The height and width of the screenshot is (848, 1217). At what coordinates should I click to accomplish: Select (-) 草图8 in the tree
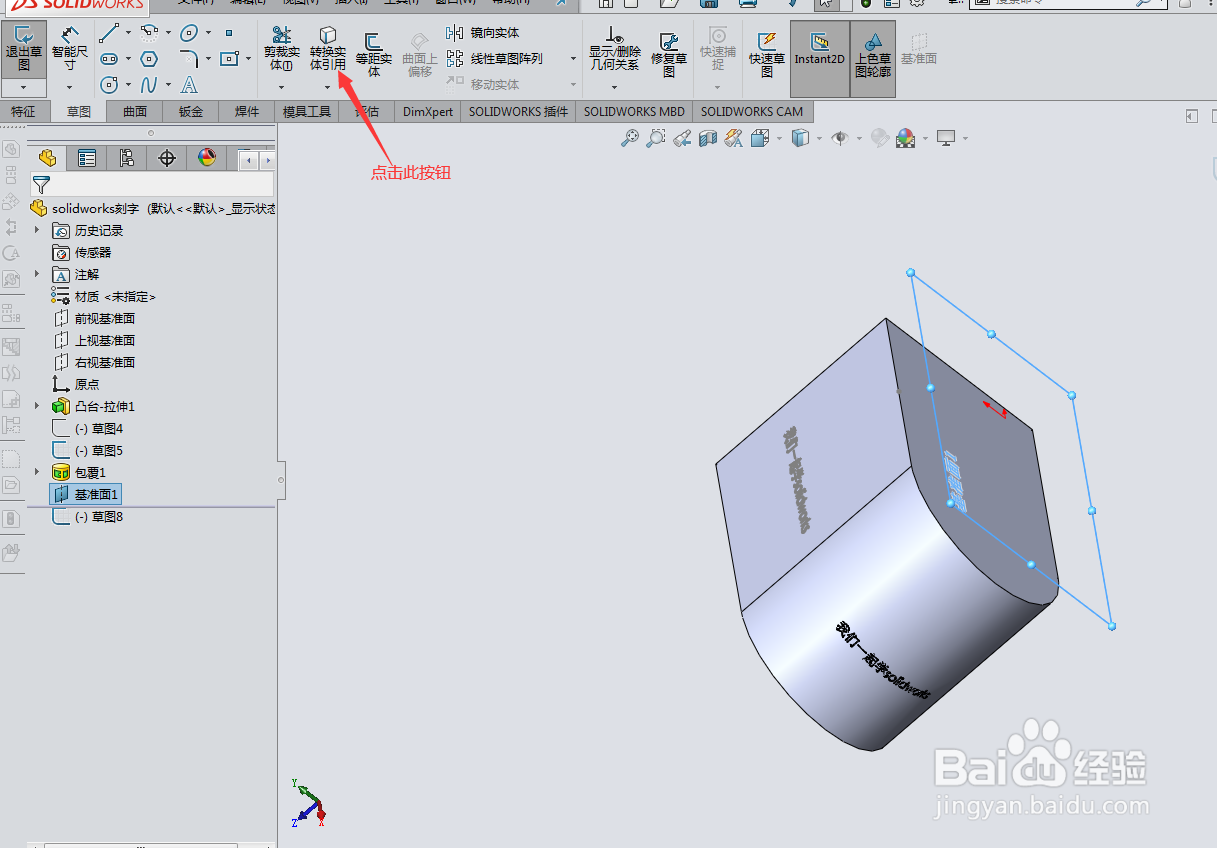click(87, 517)
